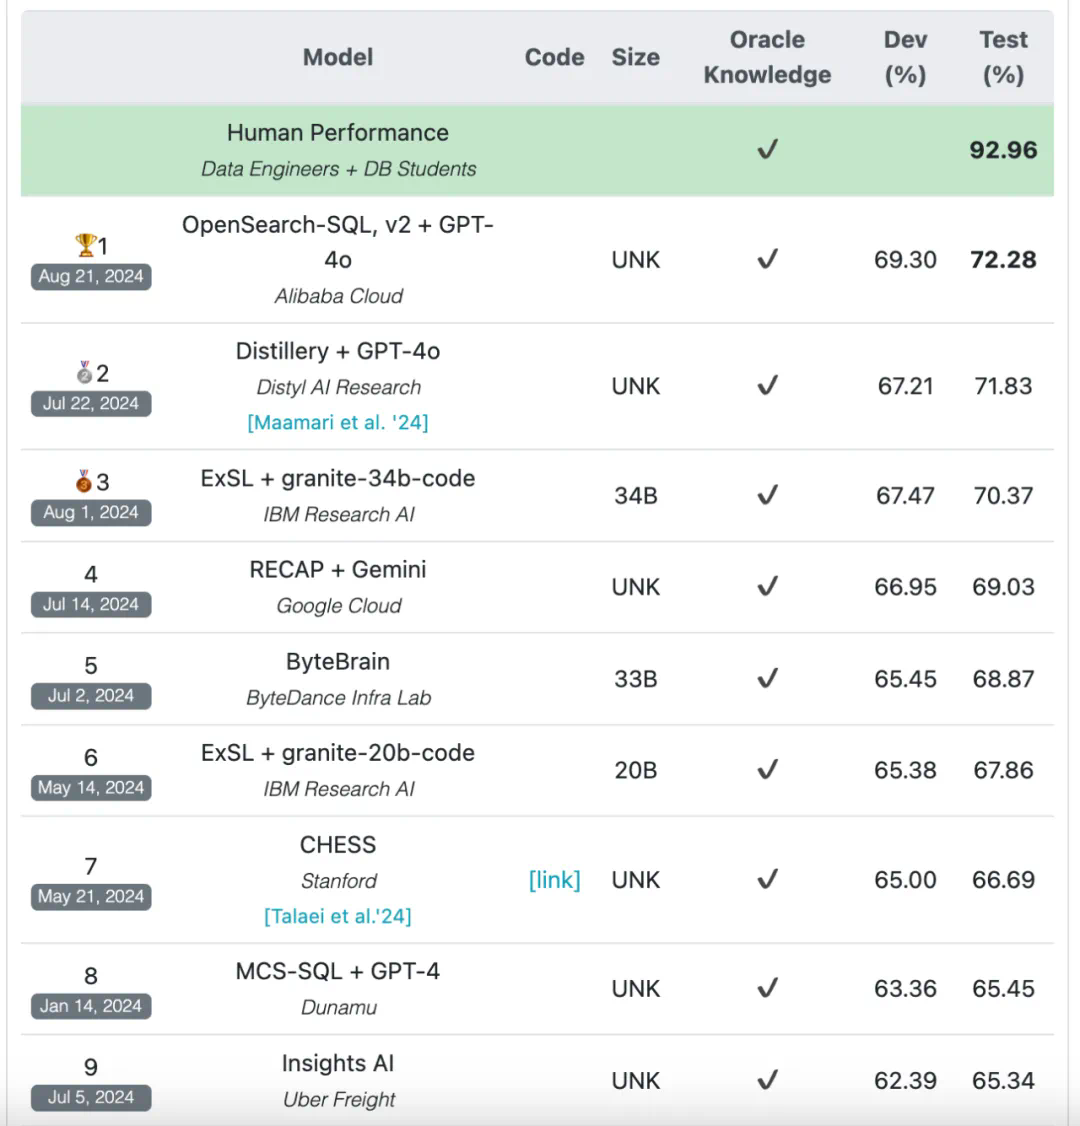Click the Dev (%) column header
The image size is (1080, 1126).
click(x=905, y=57)
